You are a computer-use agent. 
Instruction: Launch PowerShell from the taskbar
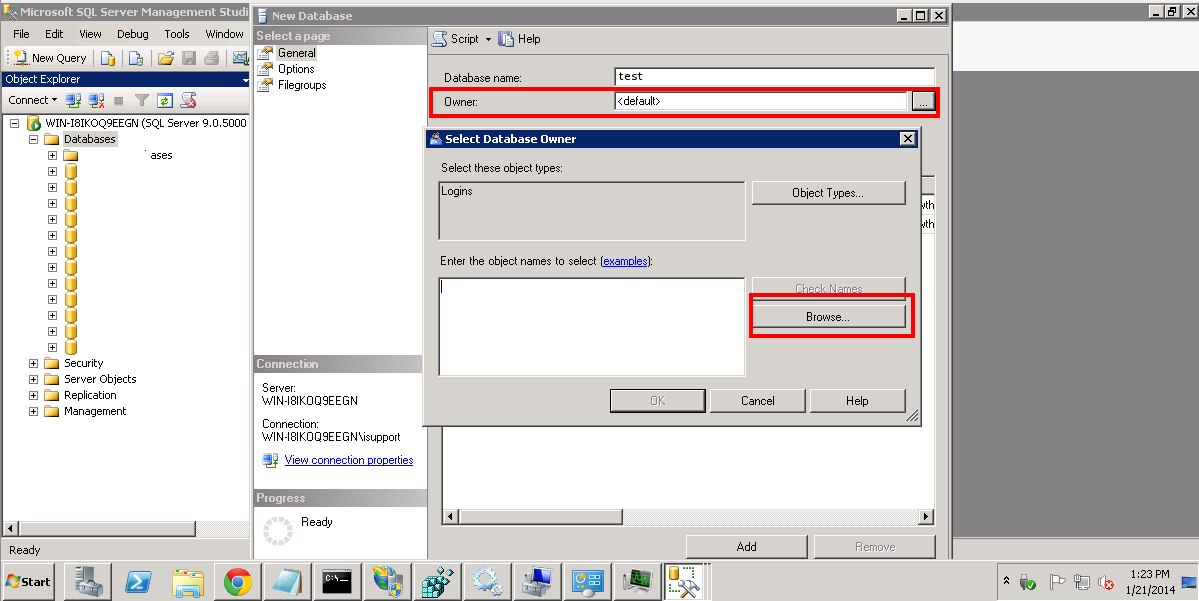[x=138, y=583]
